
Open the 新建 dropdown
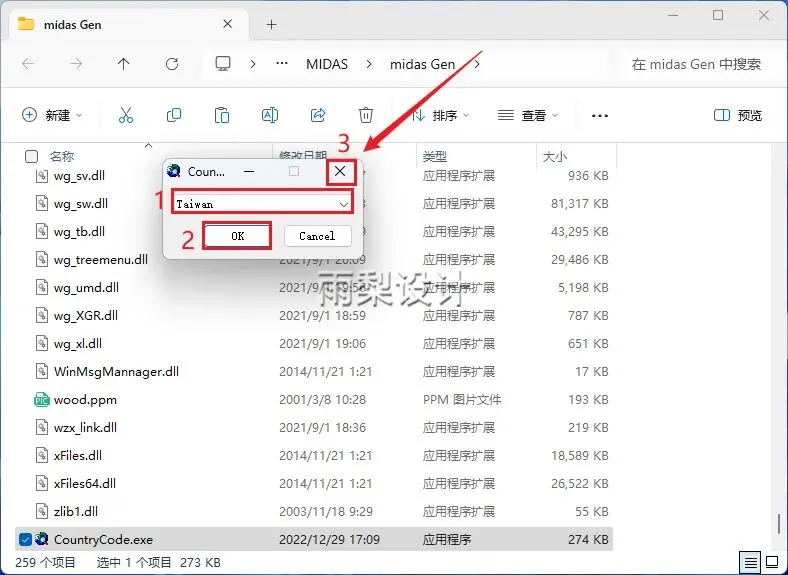click(x=52, y=116)
